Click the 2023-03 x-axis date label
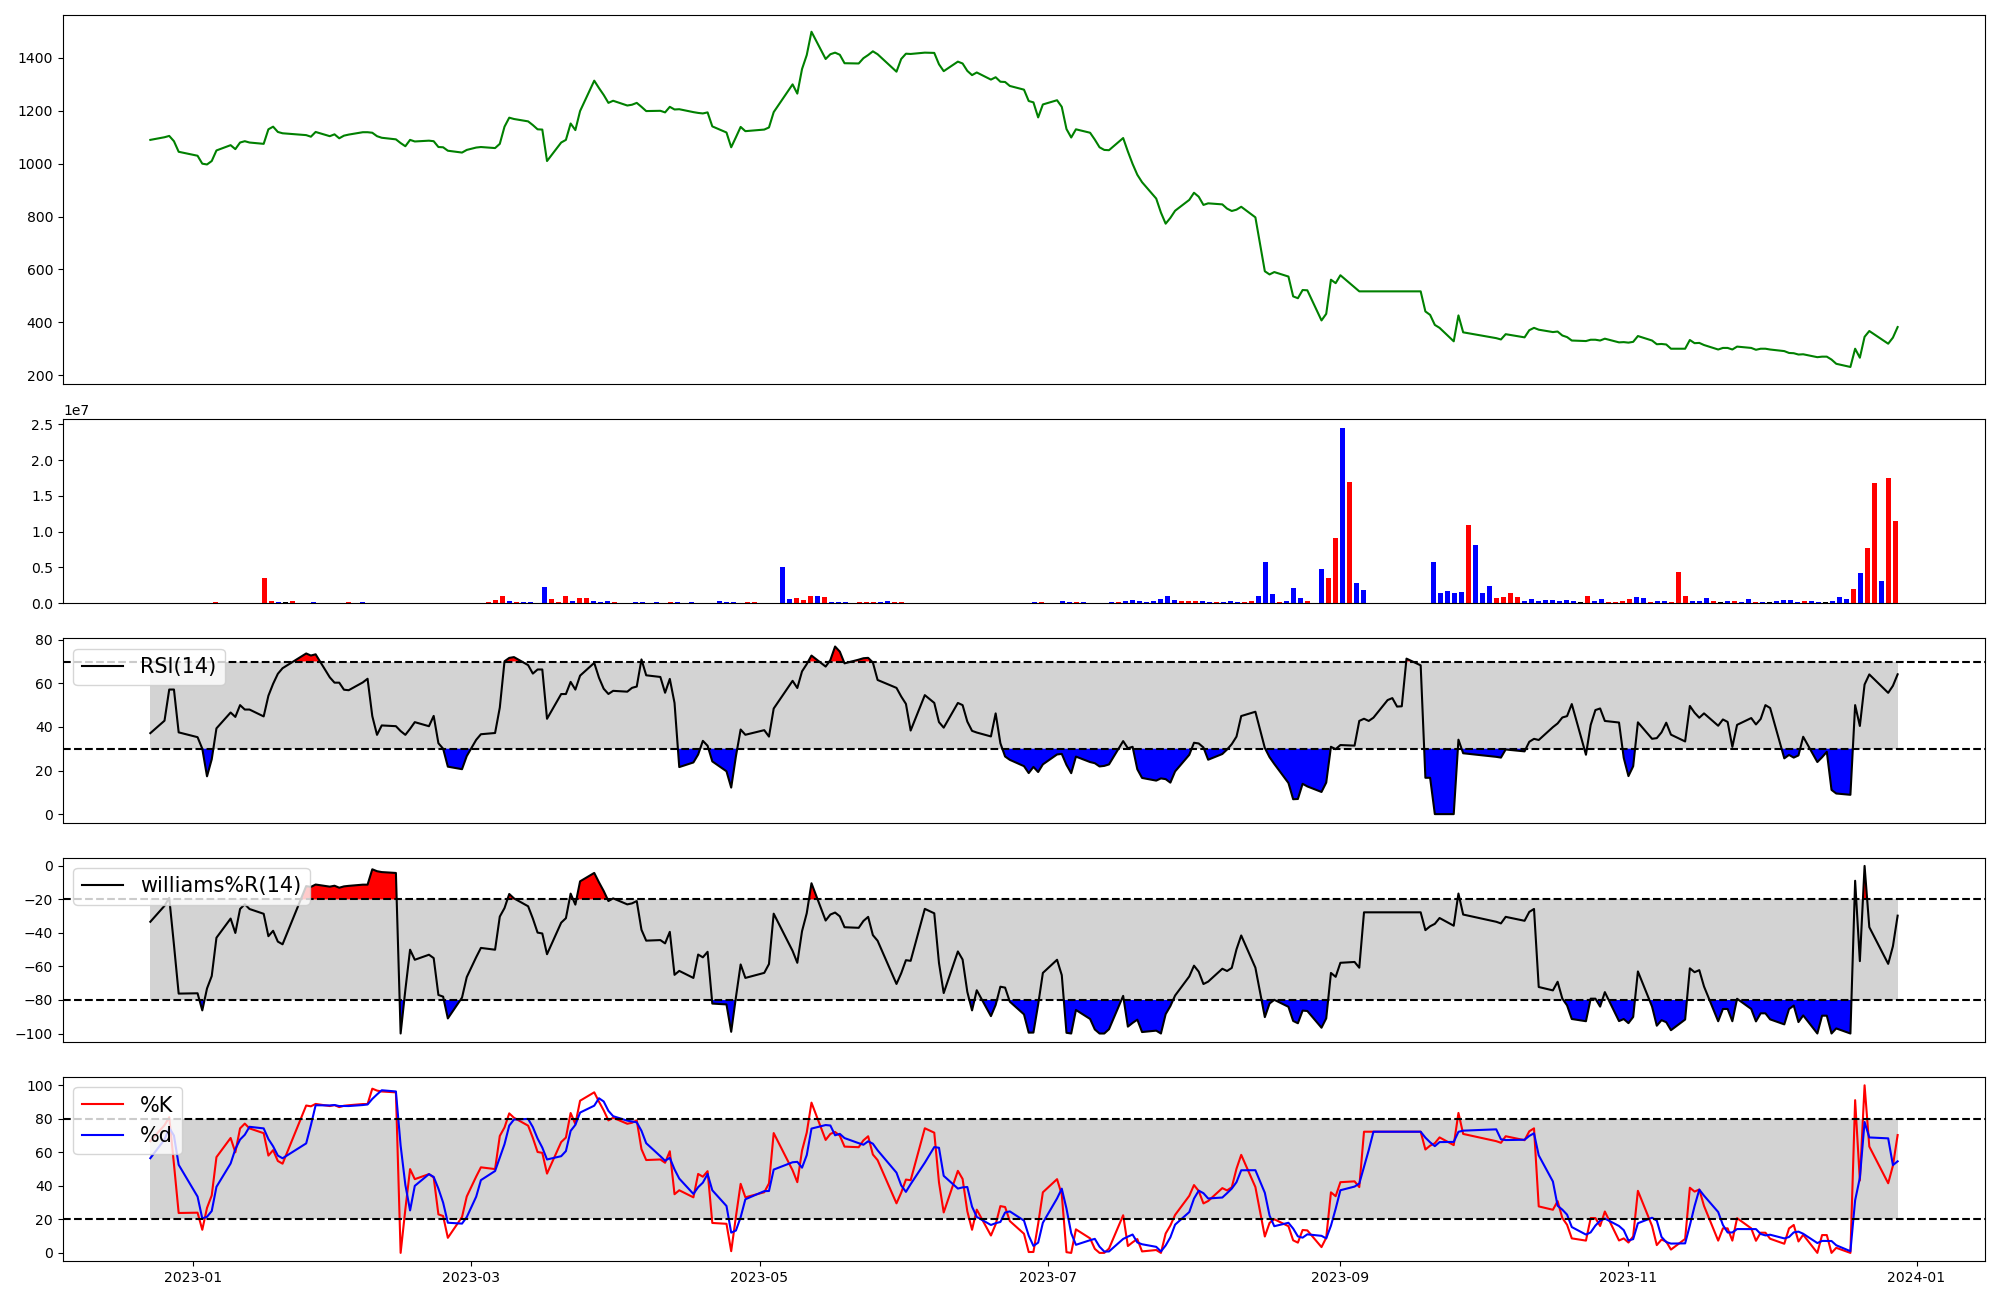 [470, 1277]
